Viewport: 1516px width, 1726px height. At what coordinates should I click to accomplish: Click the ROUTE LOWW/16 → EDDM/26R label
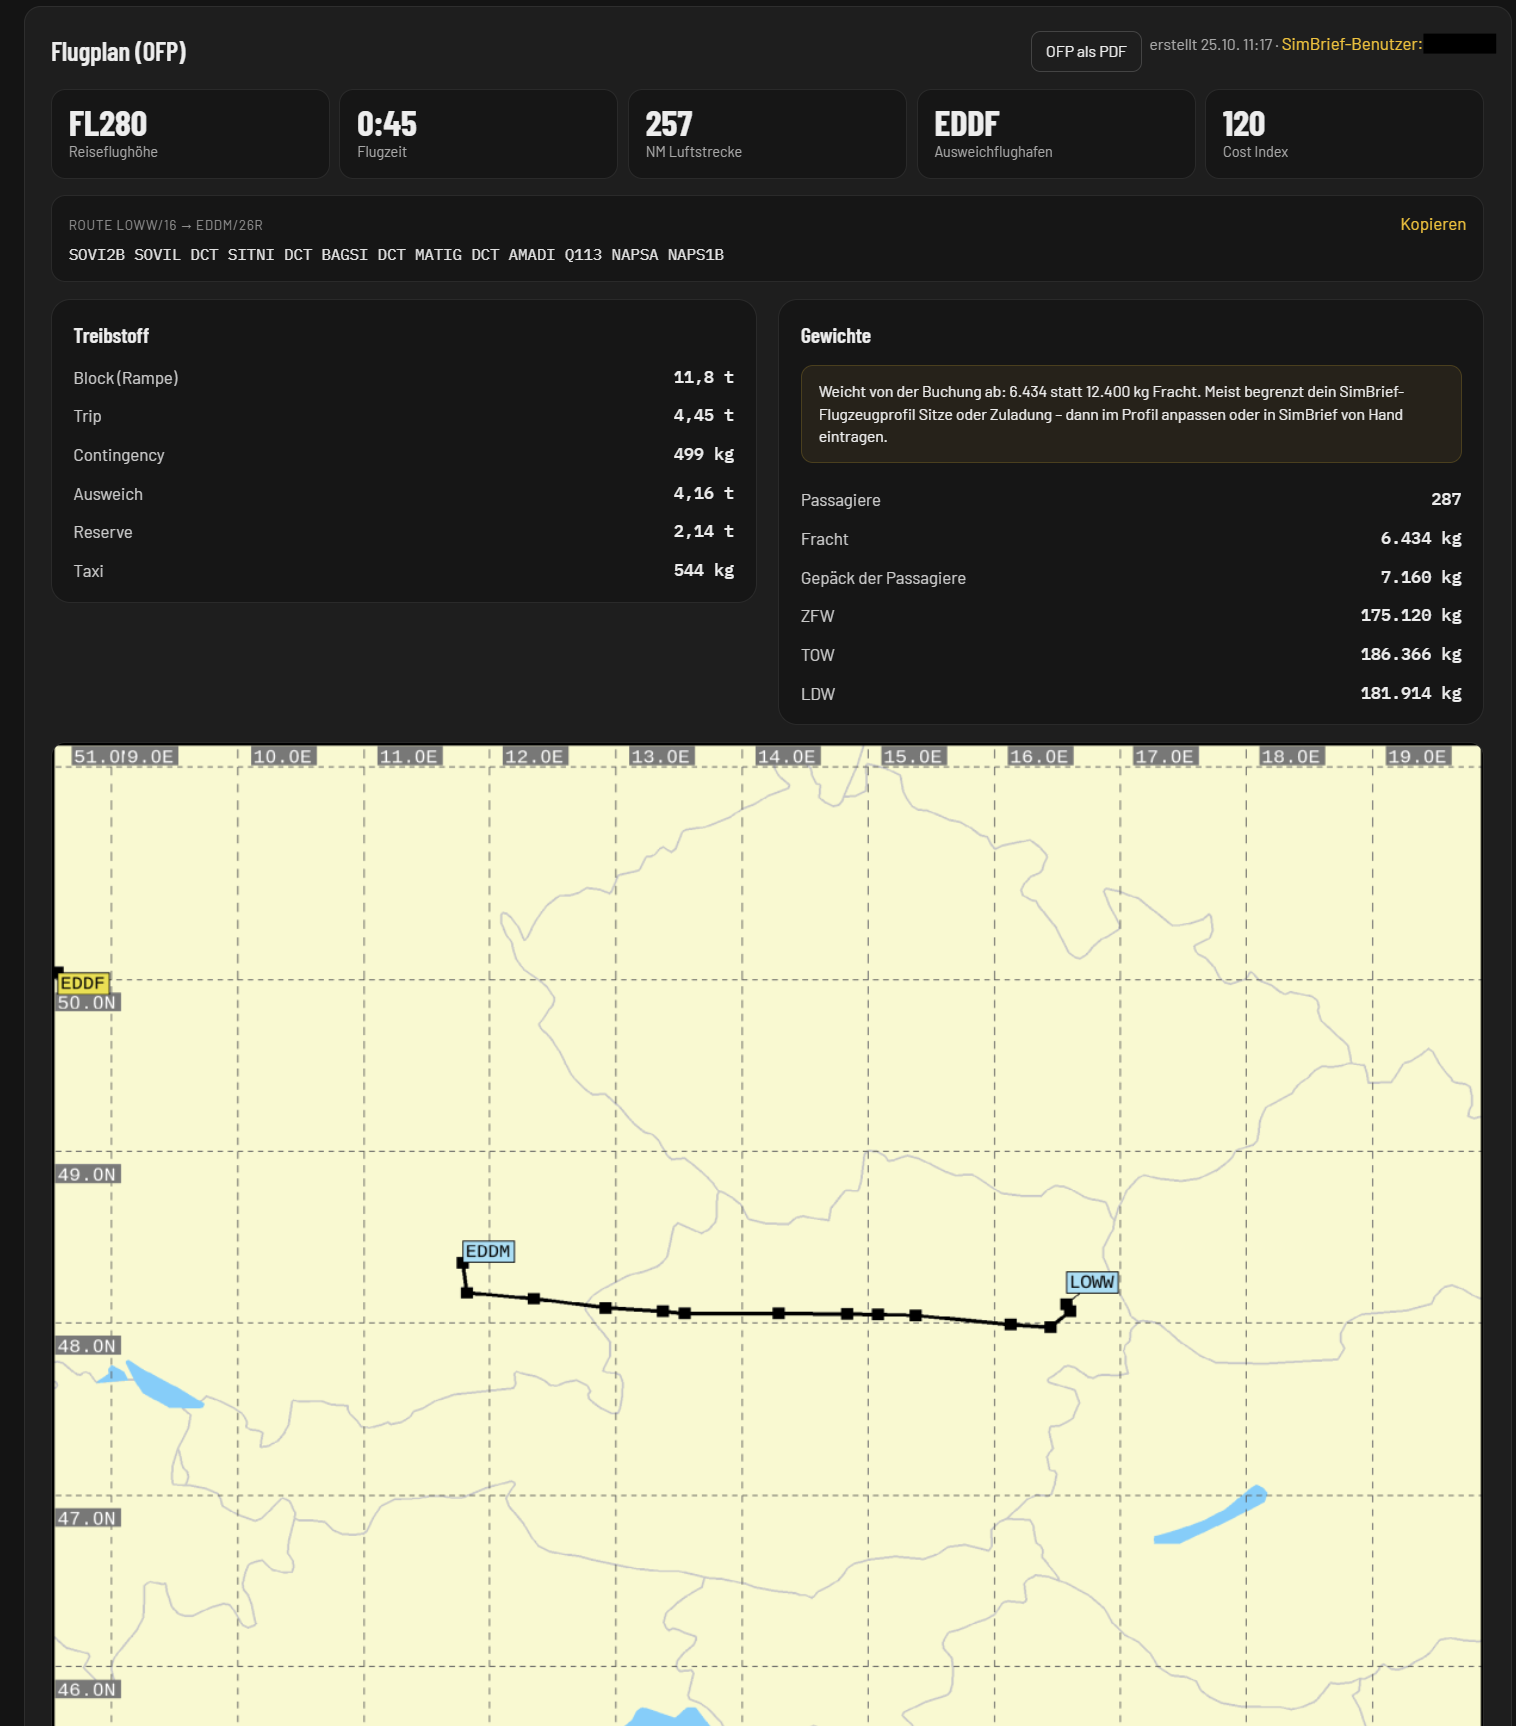pyautogui.click(x=166, y=225)
